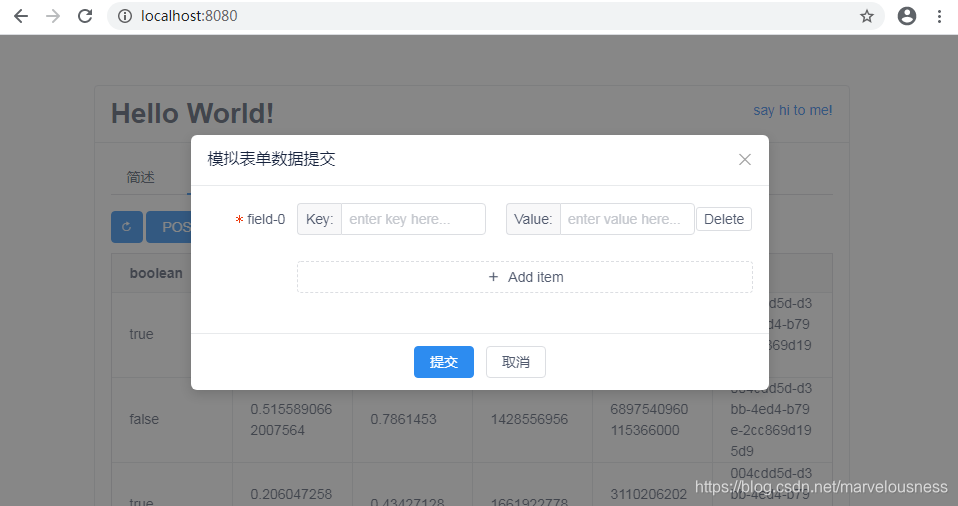The height and width of the screenshot is (506, 958).
Task: Click the Value: prefix label
Action: [533, 219]
